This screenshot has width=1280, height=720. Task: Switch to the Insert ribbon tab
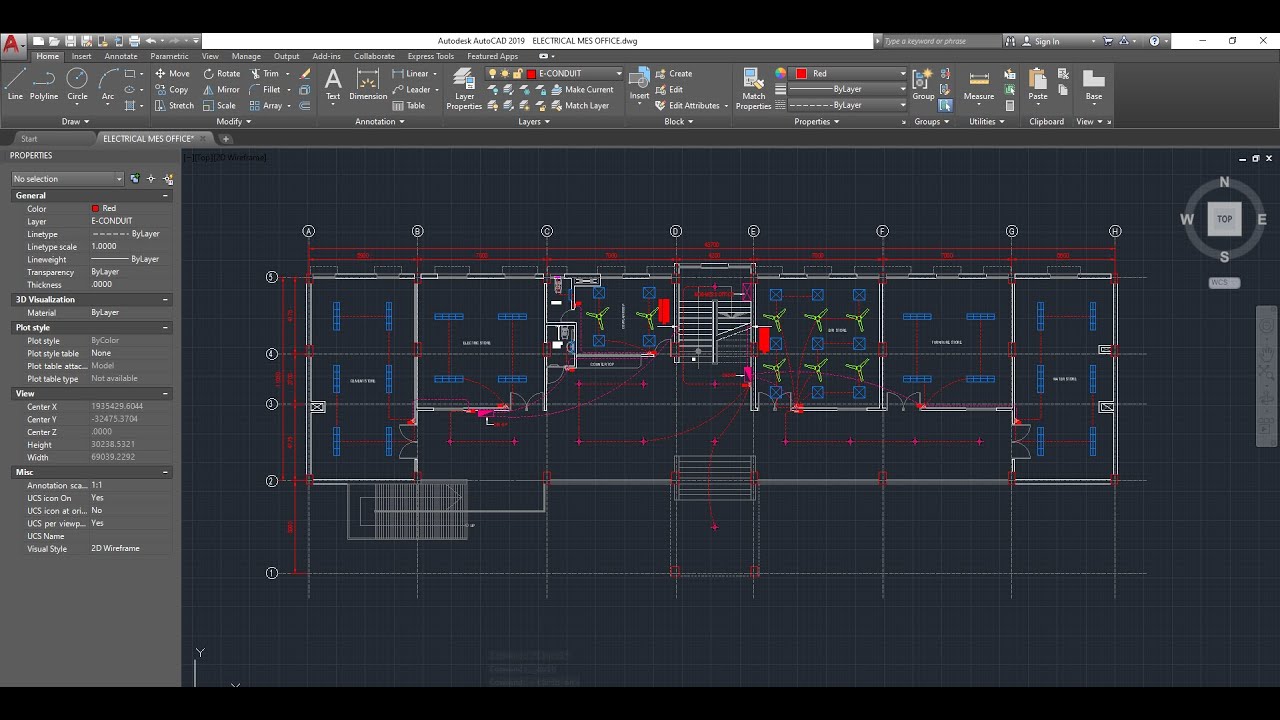tap(81, 56)
